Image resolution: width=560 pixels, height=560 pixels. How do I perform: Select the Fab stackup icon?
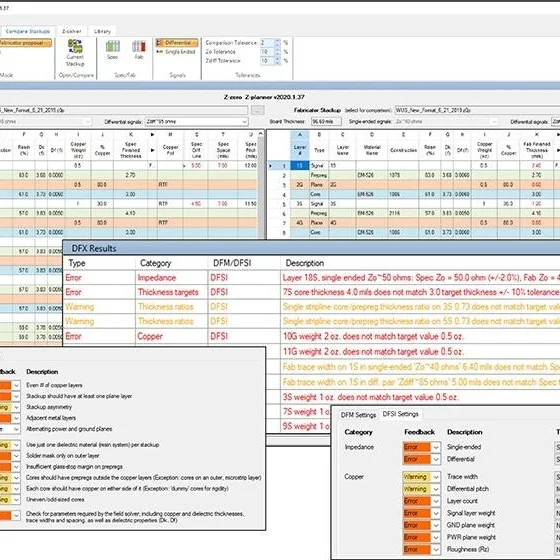[139, 49]
